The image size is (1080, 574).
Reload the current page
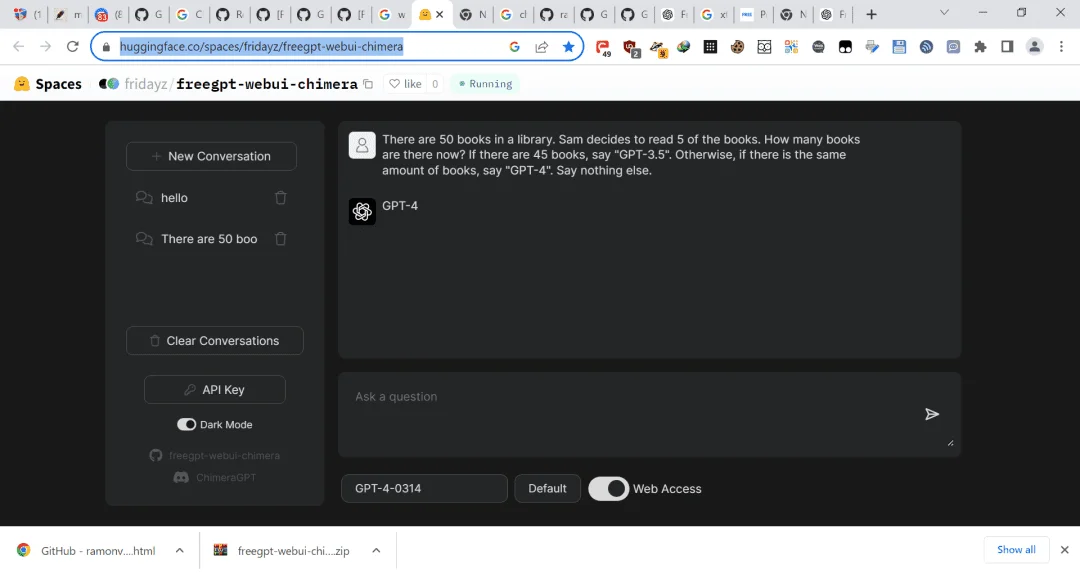(72, 46)
